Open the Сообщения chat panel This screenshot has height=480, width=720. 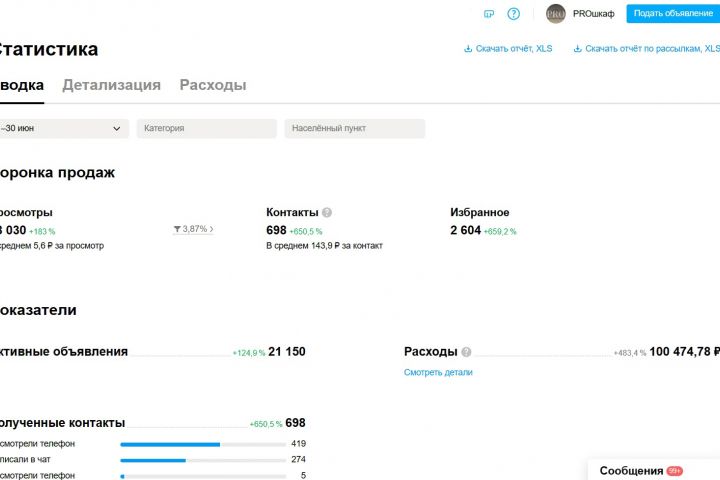[631, 471]
